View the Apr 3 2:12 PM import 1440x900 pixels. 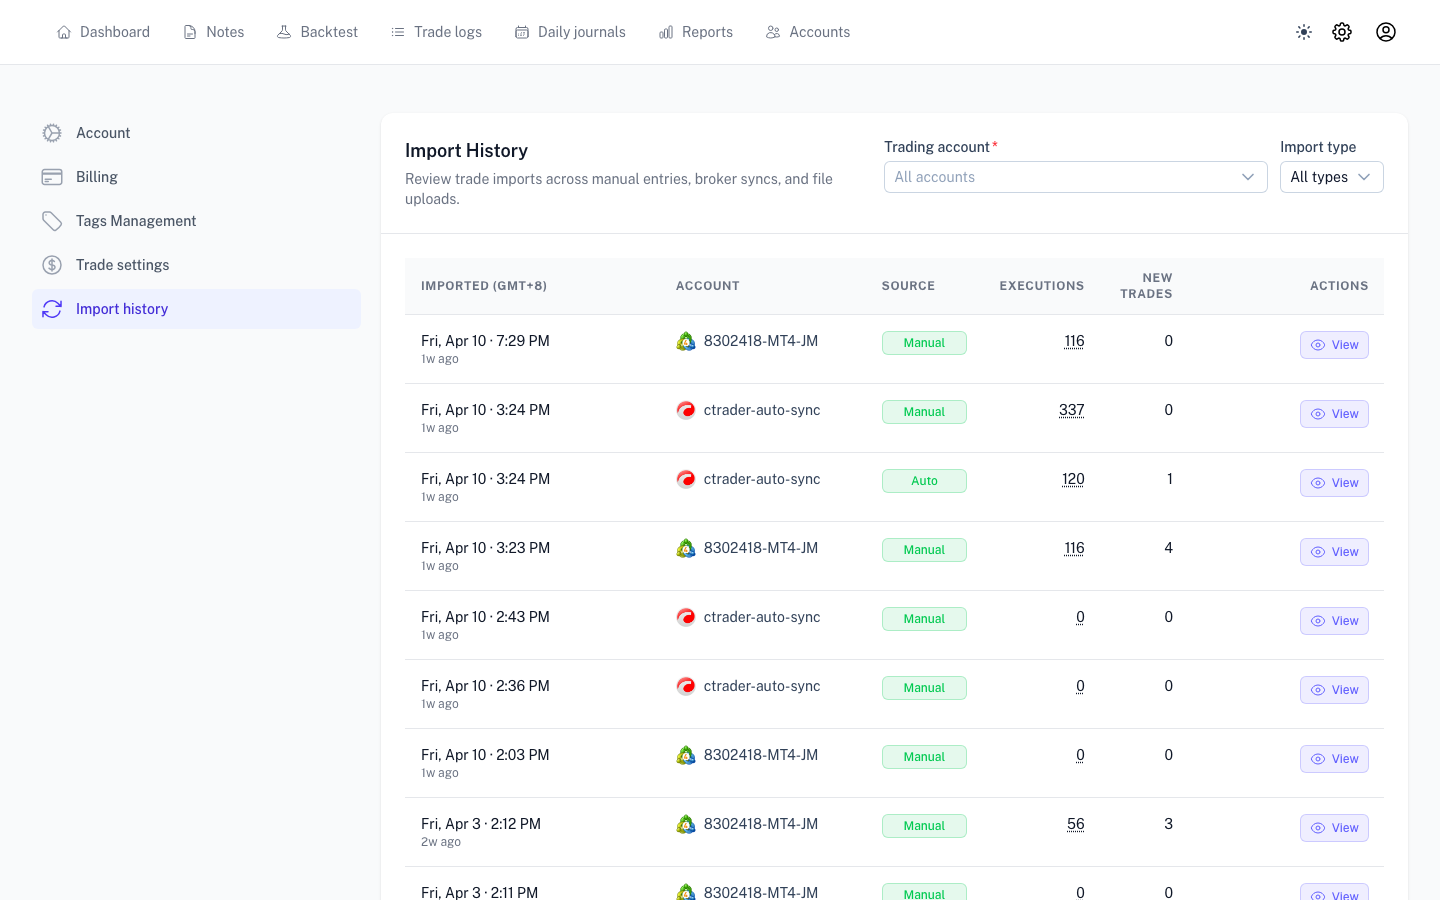coord(1334,828)
